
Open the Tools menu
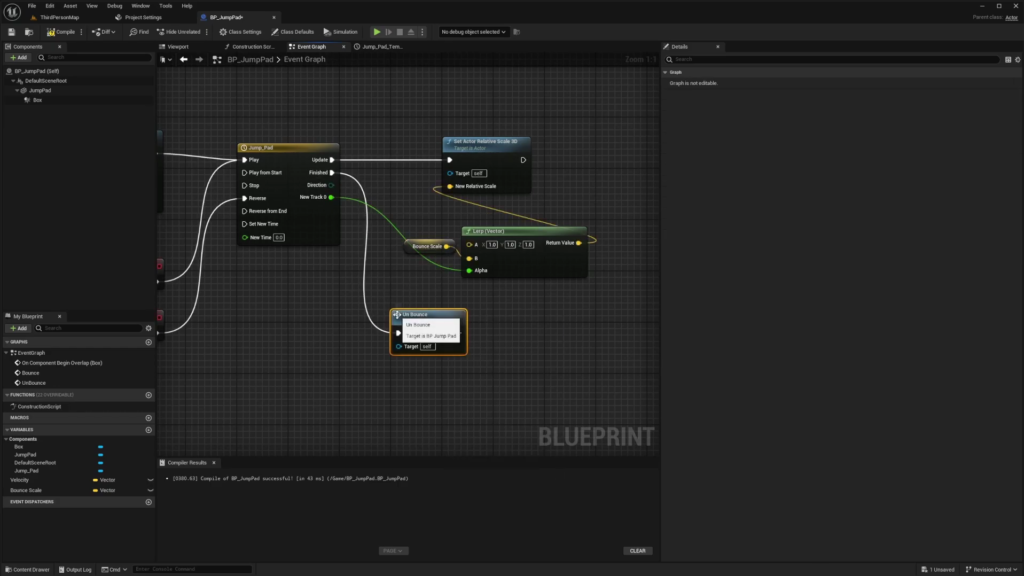coord(165,6)
